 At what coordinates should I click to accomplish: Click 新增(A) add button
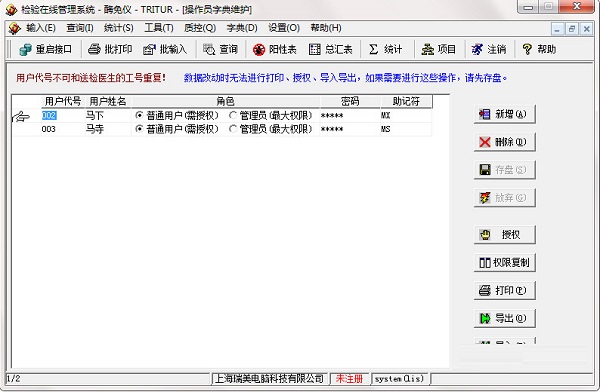coord(504,114)
